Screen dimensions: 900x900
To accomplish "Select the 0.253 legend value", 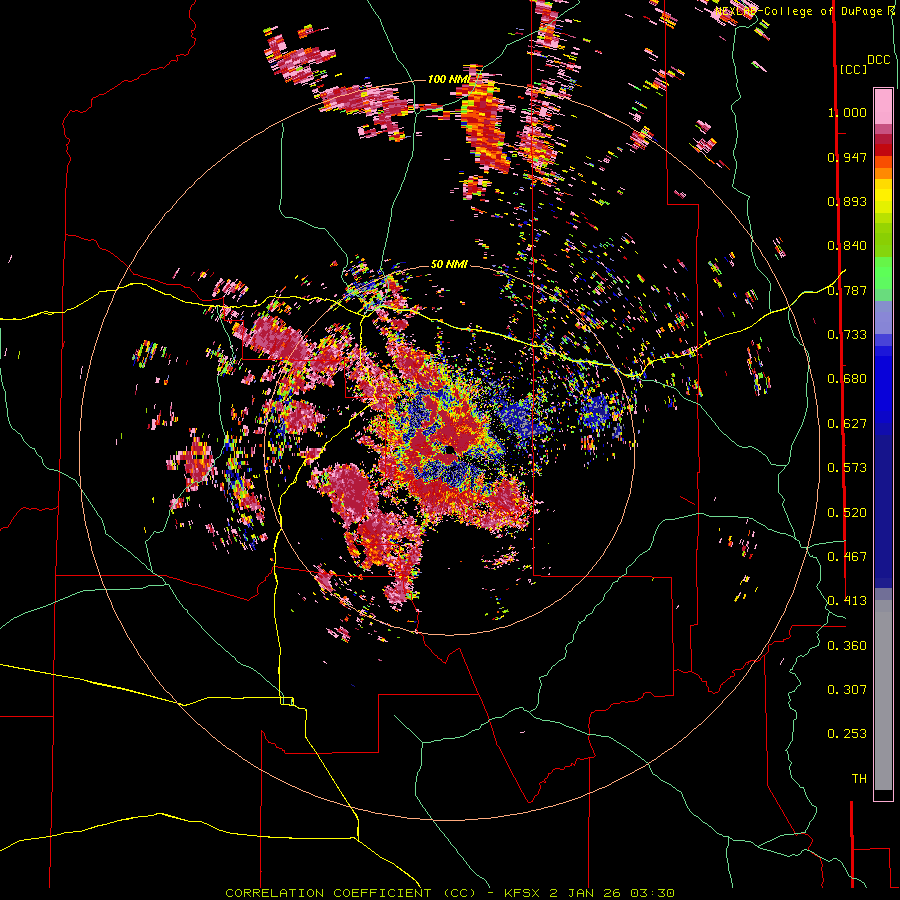I will (x=847, y=734).
